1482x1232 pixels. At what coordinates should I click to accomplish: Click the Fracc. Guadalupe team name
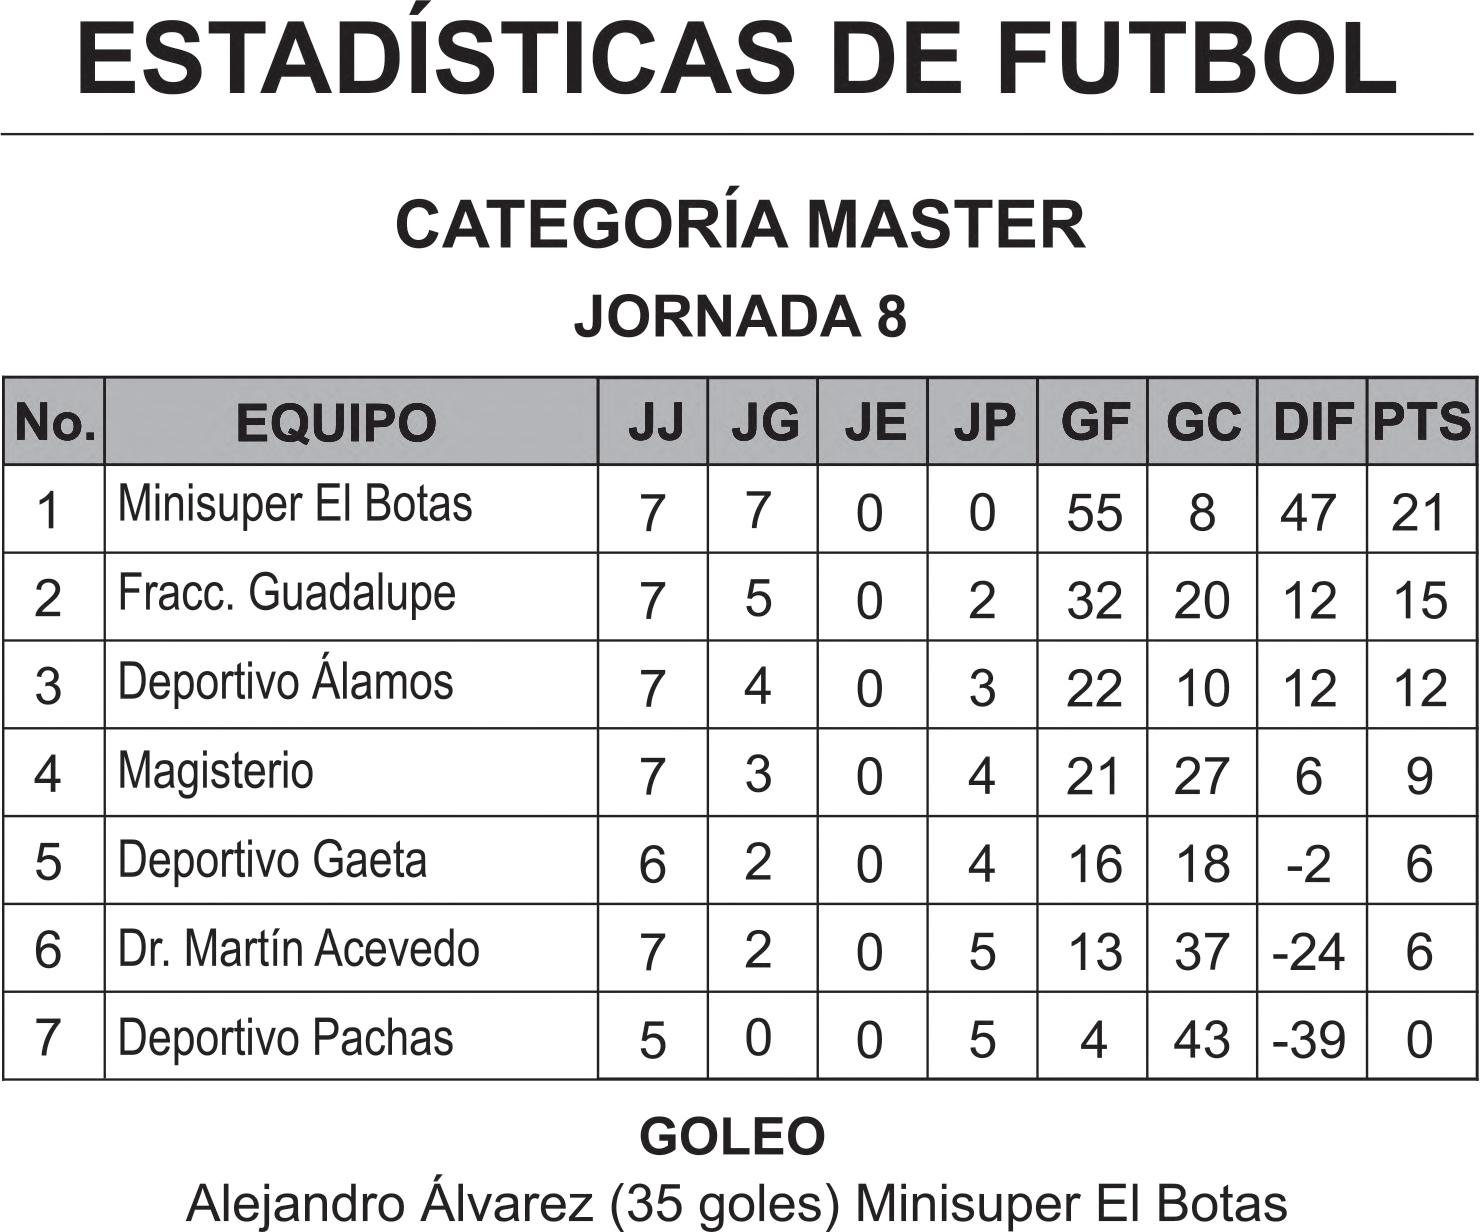tap(287, 593)
